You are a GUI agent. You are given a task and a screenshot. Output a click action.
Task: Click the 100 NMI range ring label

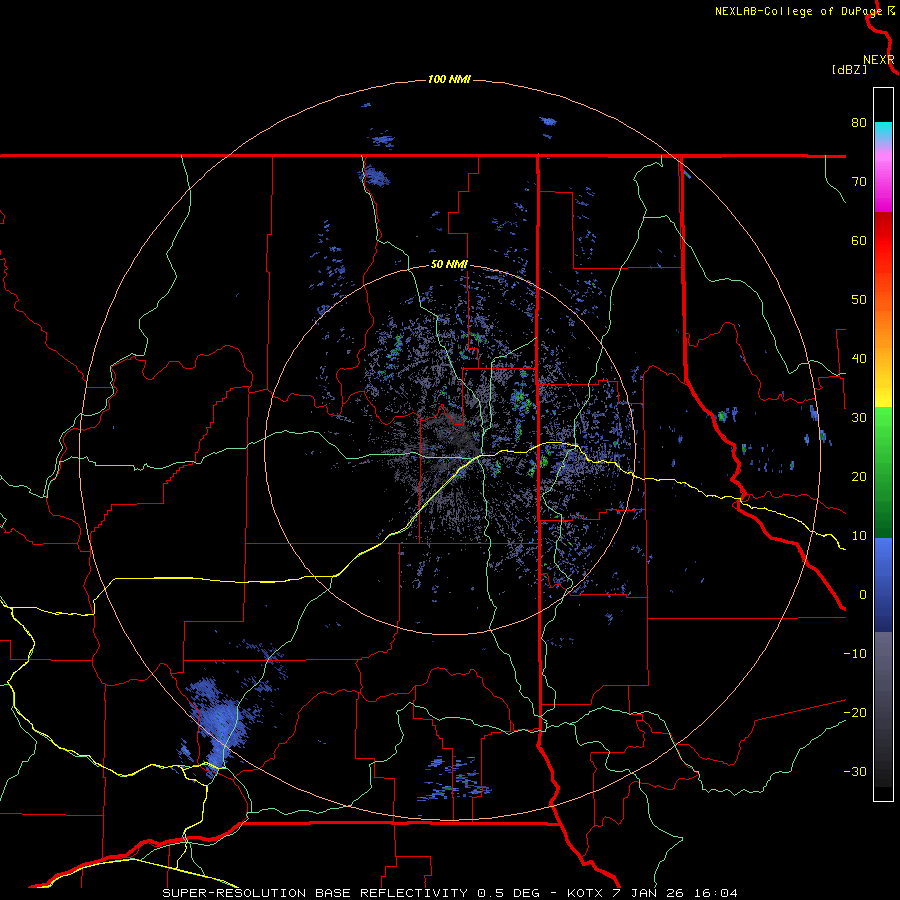tap(449, 79)
